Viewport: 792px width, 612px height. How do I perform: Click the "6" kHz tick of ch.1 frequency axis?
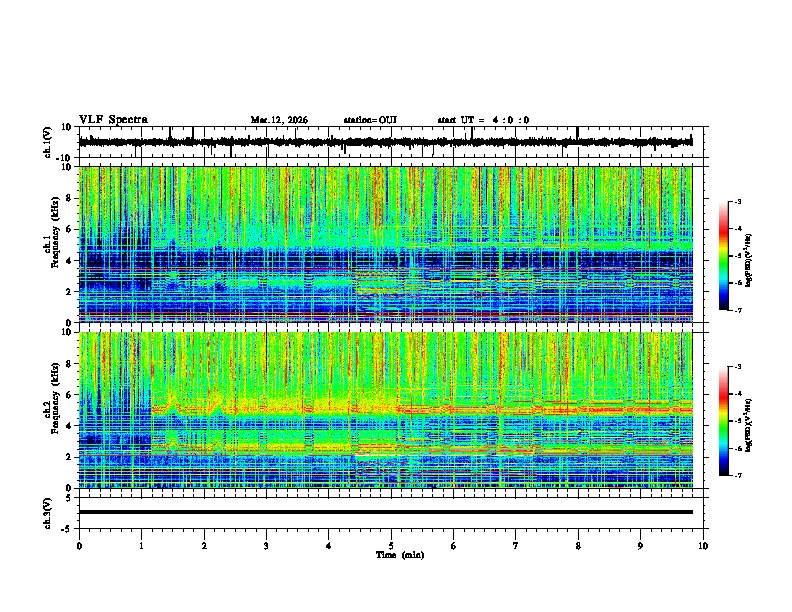pyautogui.click(x=70, y=230)
